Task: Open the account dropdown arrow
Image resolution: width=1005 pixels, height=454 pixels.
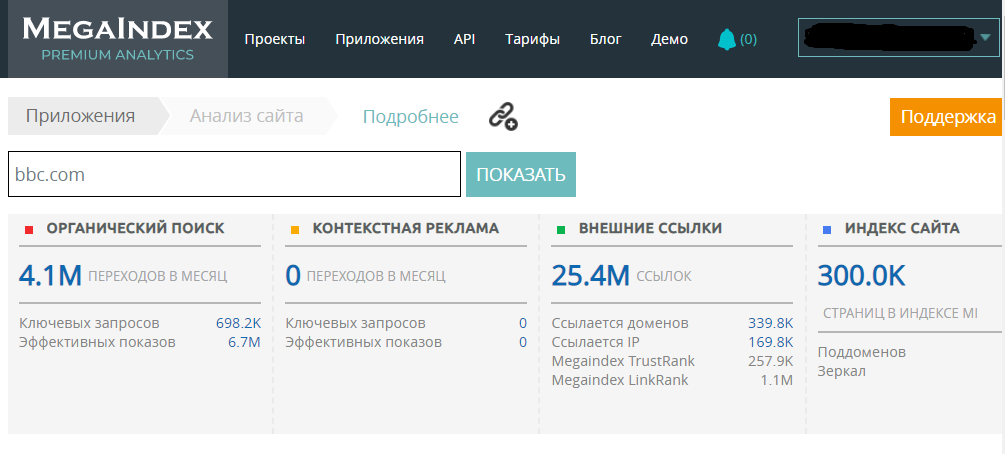Action: (x=985, y=38)
